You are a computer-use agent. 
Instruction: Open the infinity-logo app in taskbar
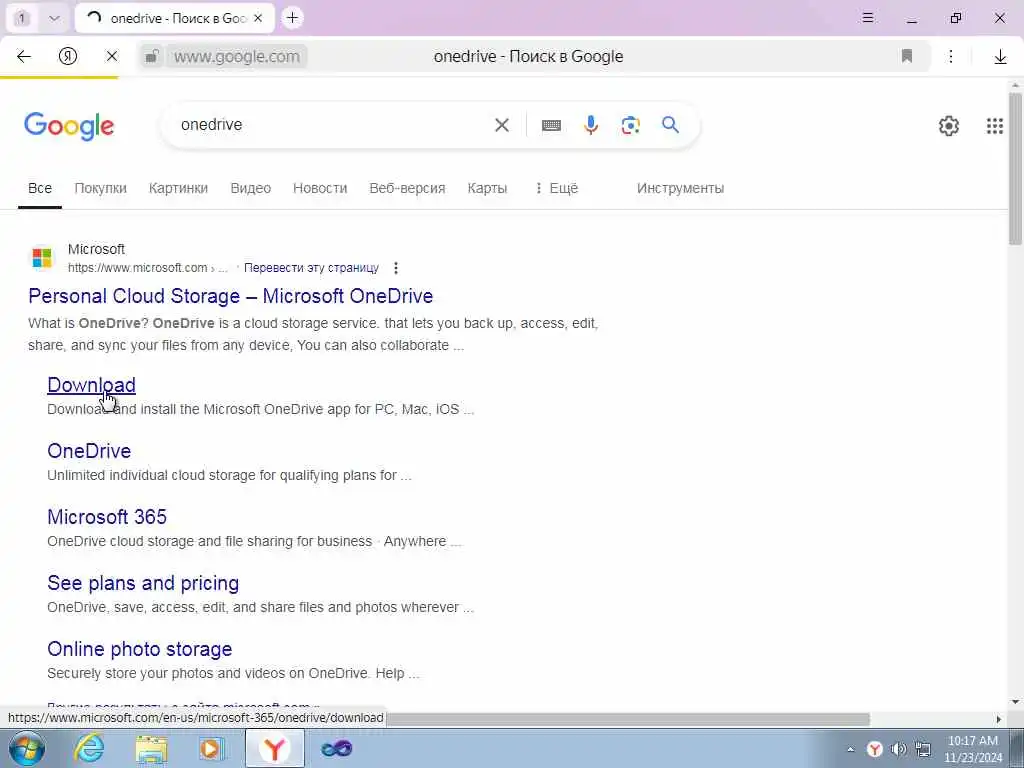click(x=336, y=748)
